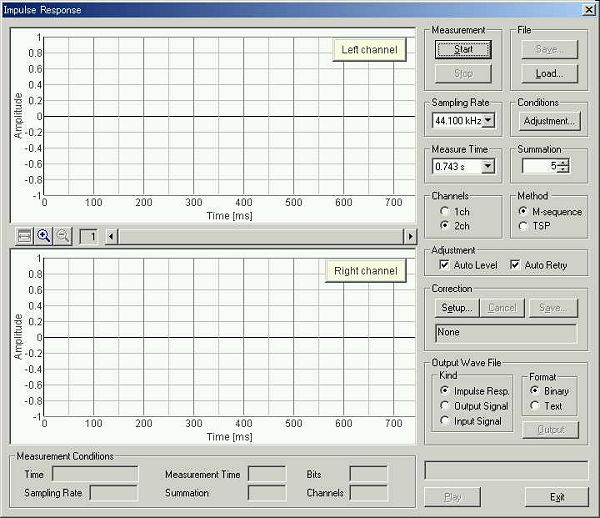This screenshot has height=518, width=600.
Task: Click the Left channel label
Action: click(369, 50)
